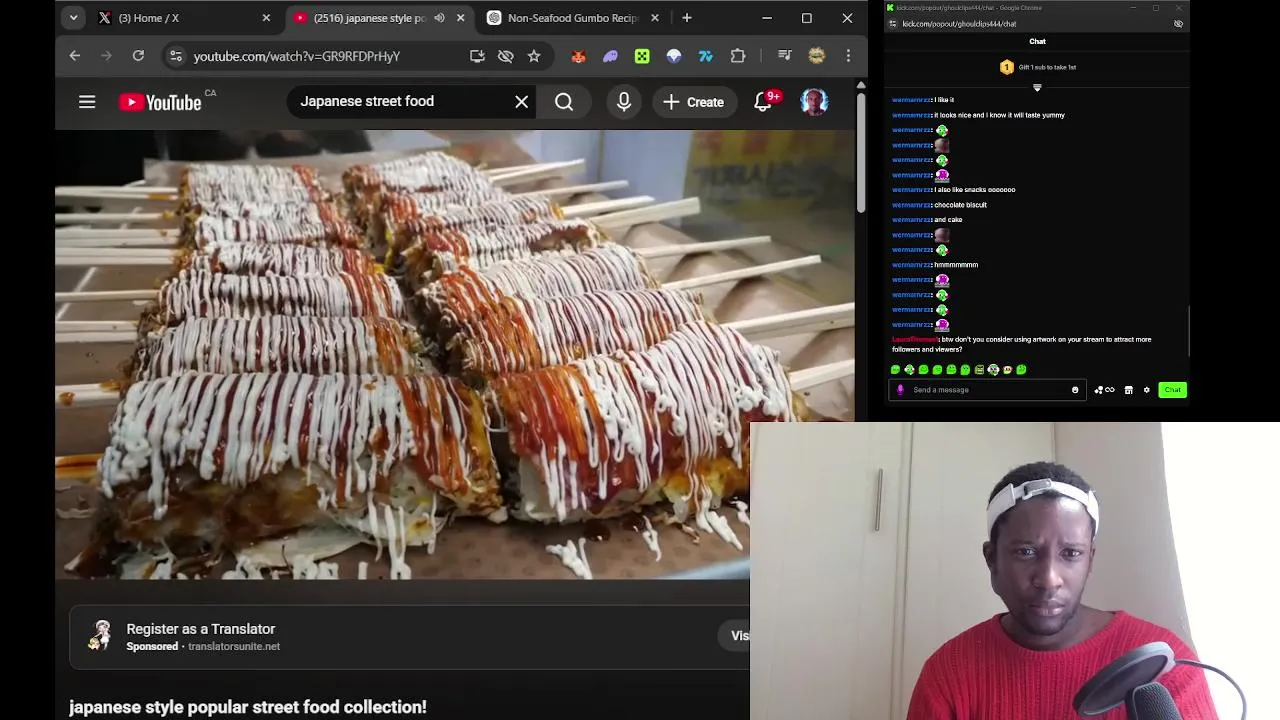Open Chrome's three-dot menu
Screen dimensions: 1280x720
click(848, 56)
